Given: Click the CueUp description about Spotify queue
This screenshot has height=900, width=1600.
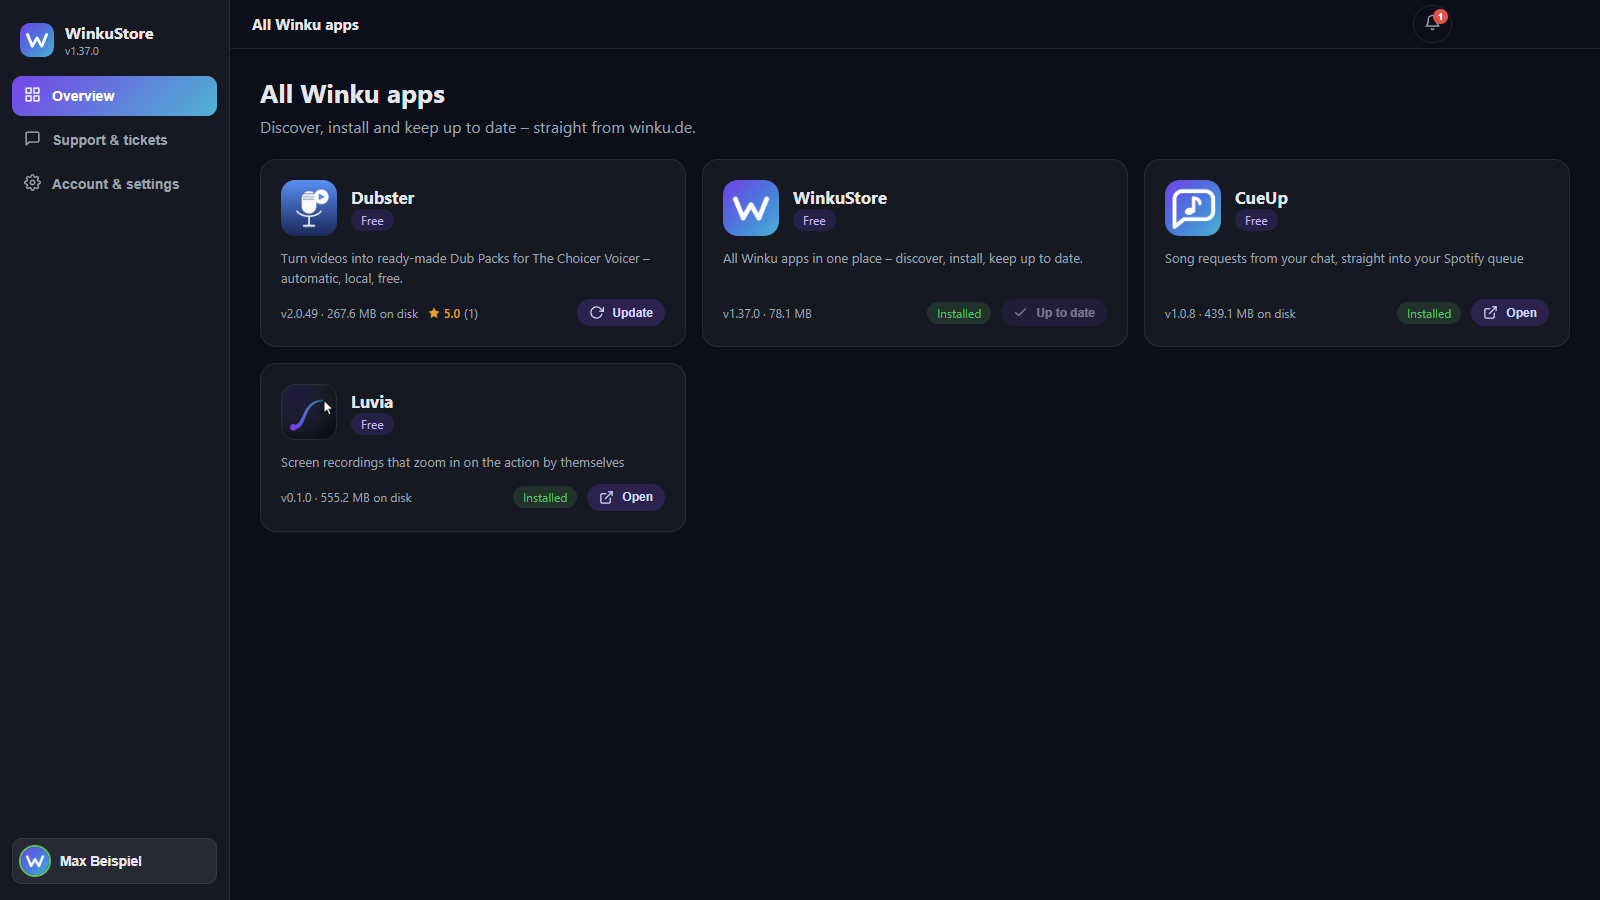Looking at the screenshot, I should click(x=1344, y=259).
